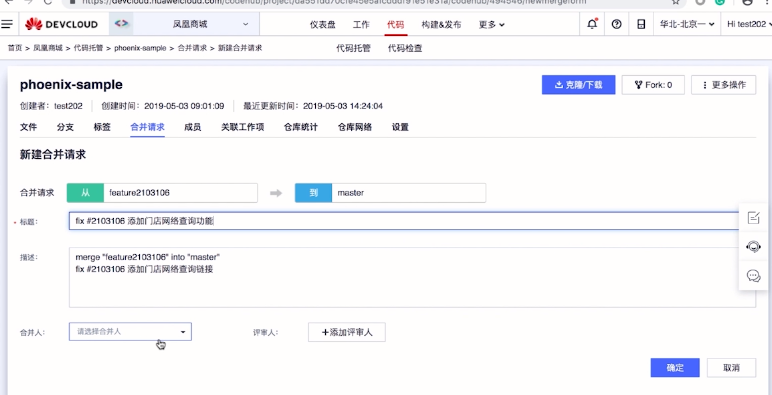Image resolution: width=772 pixels, height=395 pixels.
Task: Switch to the 标签 tab
Action: [102, 127]
